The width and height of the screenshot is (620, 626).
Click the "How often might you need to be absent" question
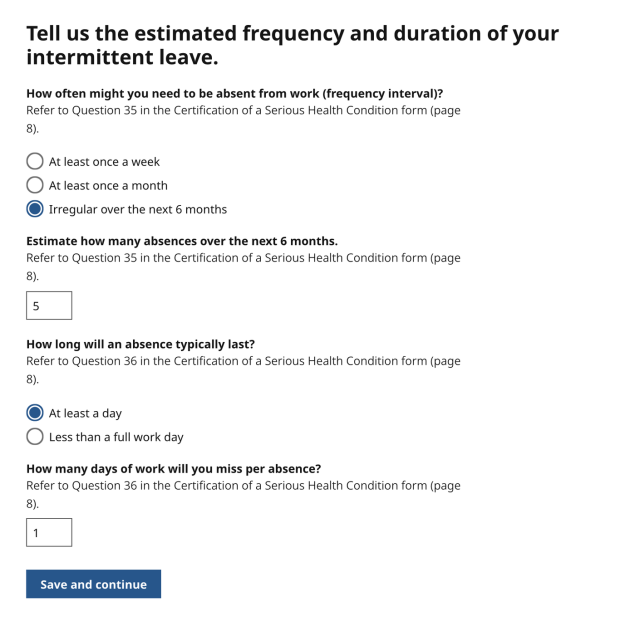point(234,93)
